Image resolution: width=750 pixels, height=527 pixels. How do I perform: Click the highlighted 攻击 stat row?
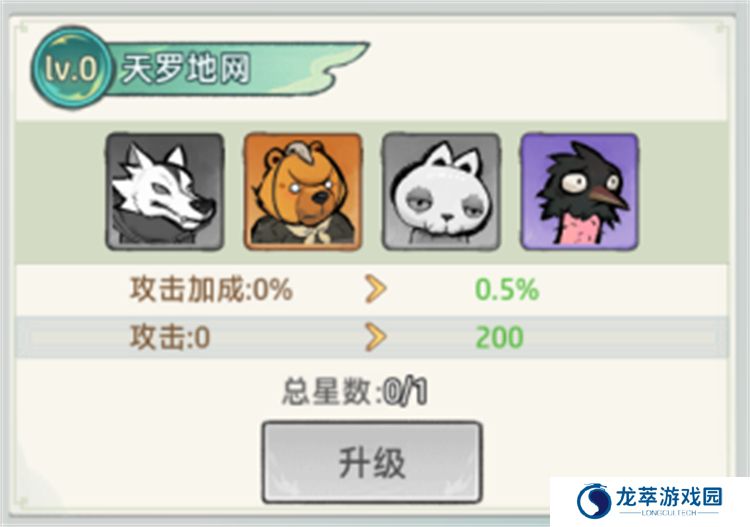[x=372, y=337]
